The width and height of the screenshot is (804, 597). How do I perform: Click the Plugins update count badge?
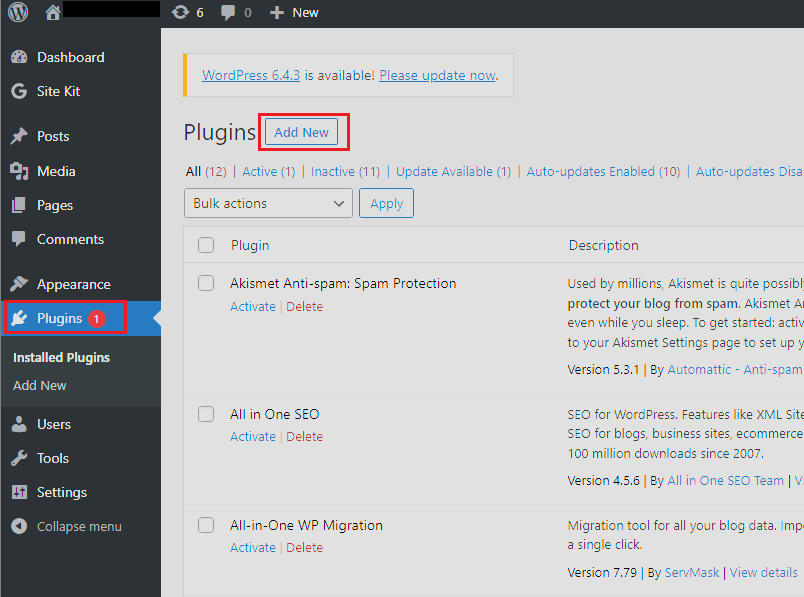pyautogui.click(x=96, y=319)
